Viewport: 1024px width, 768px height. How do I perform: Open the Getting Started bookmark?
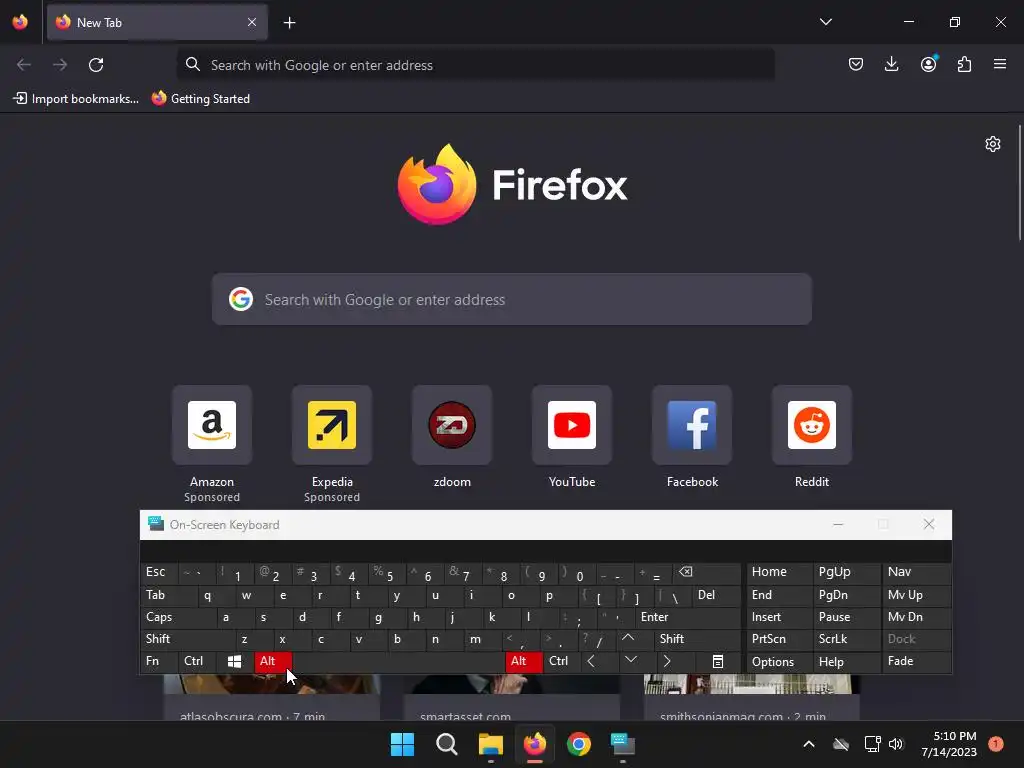click(x=201, y=99)
